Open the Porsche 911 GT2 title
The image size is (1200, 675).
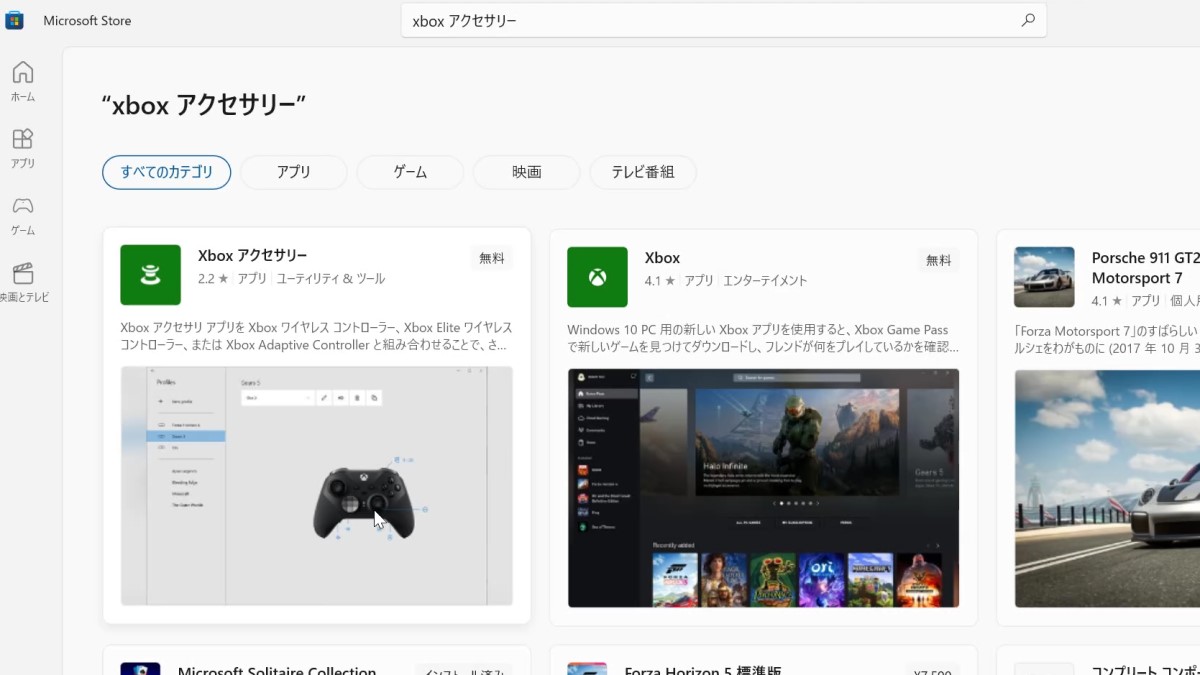pos(1145,268)
